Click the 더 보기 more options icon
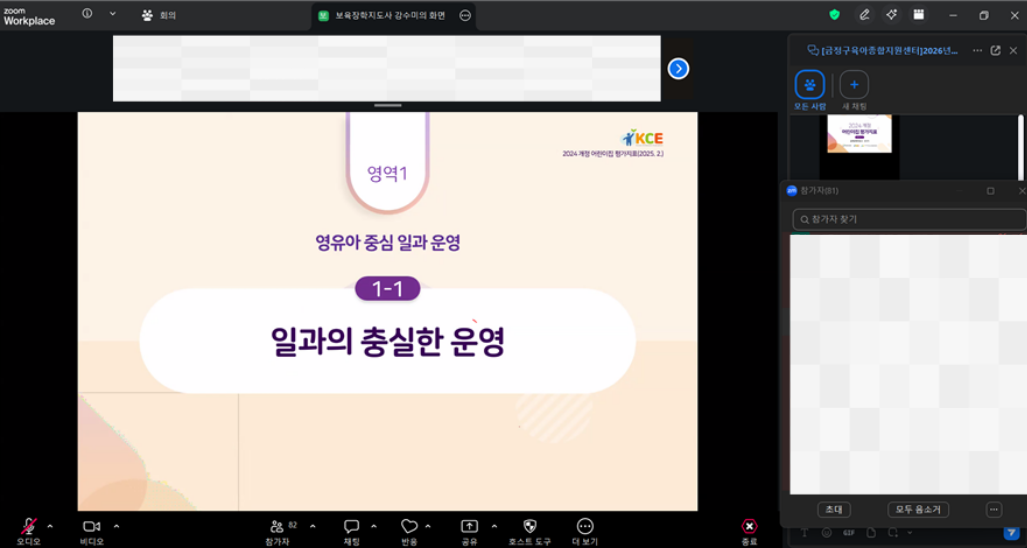The height and width of the screenshot is (548, 1027). [585, 526]
